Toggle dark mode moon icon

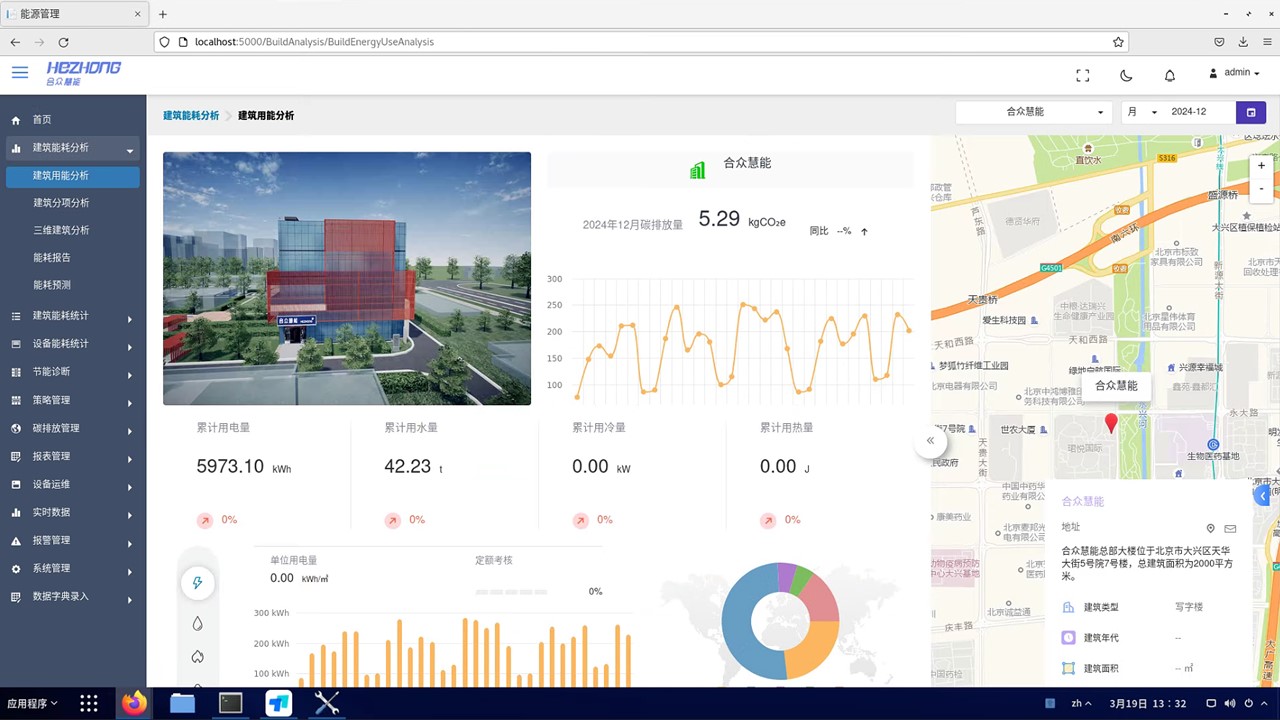pyautogui.click(x=1126, y=75)
